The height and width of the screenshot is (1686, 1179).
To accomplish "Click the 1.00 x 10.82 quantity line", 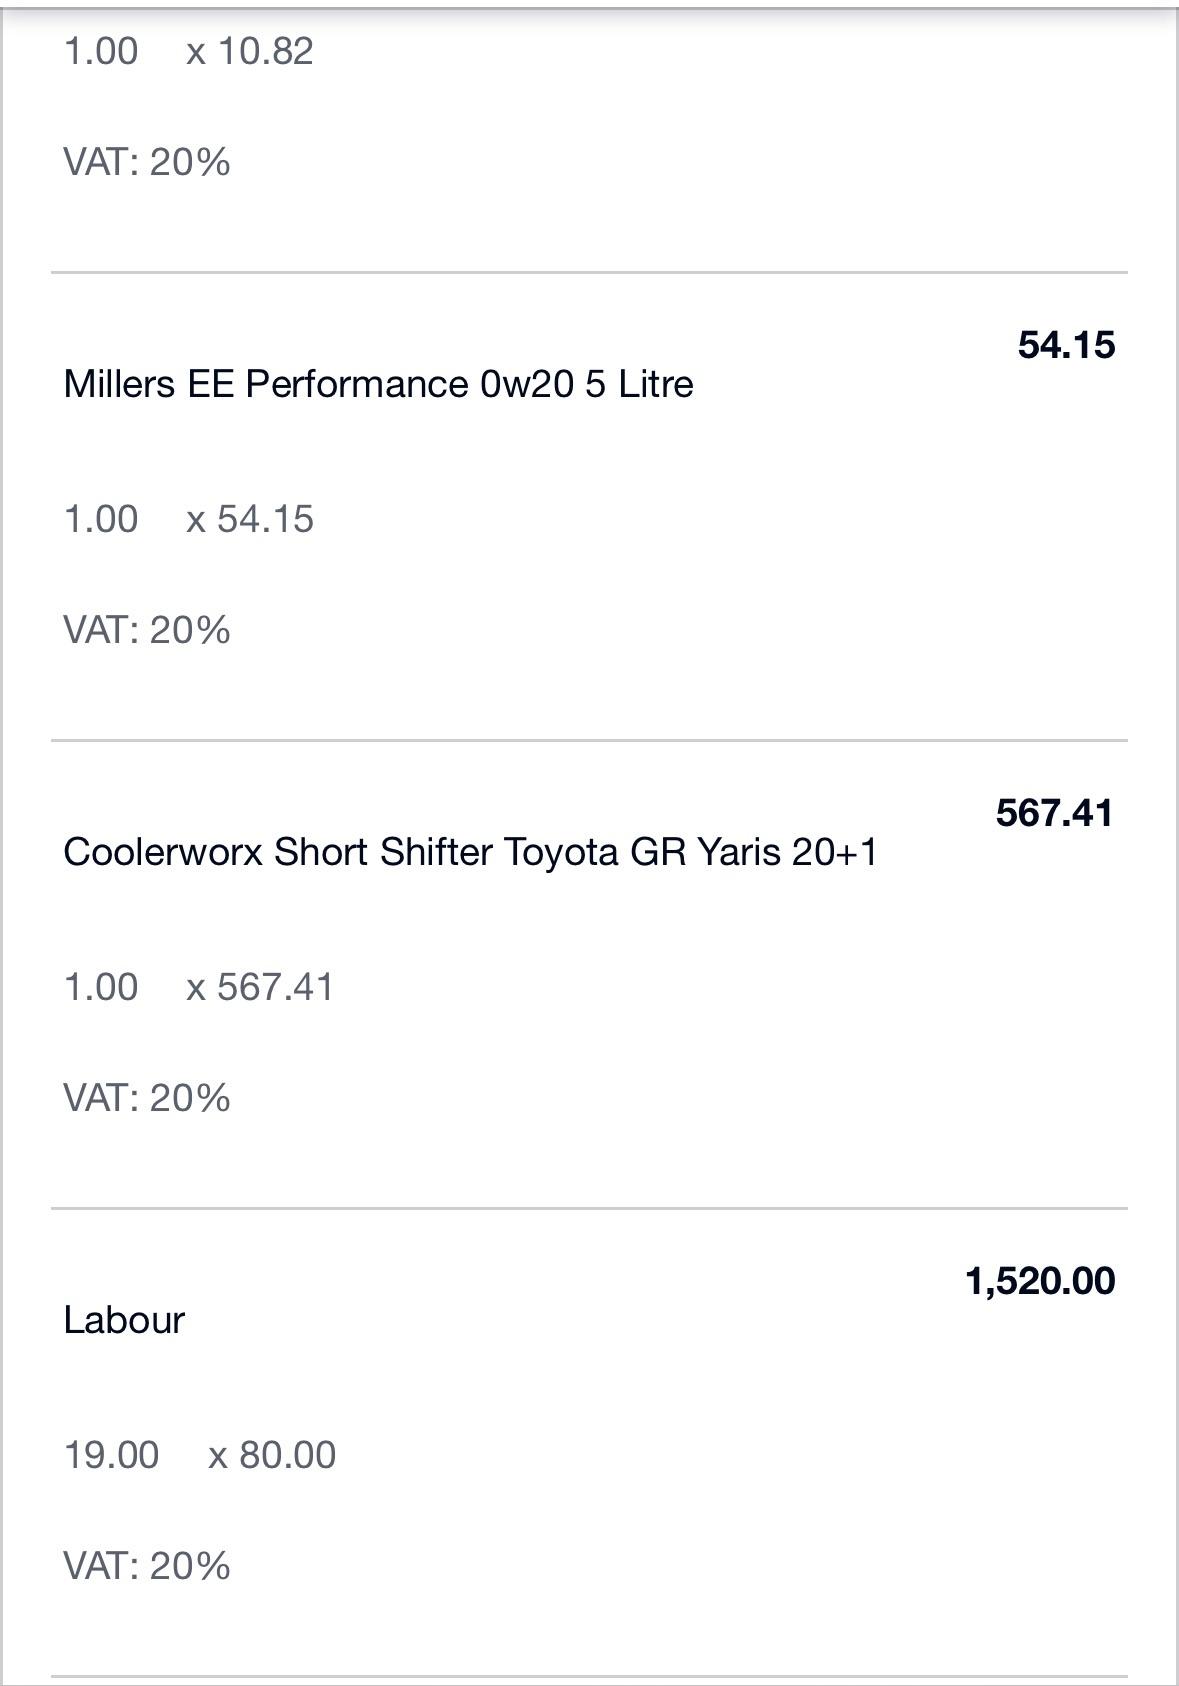I will tap(189, 51).
